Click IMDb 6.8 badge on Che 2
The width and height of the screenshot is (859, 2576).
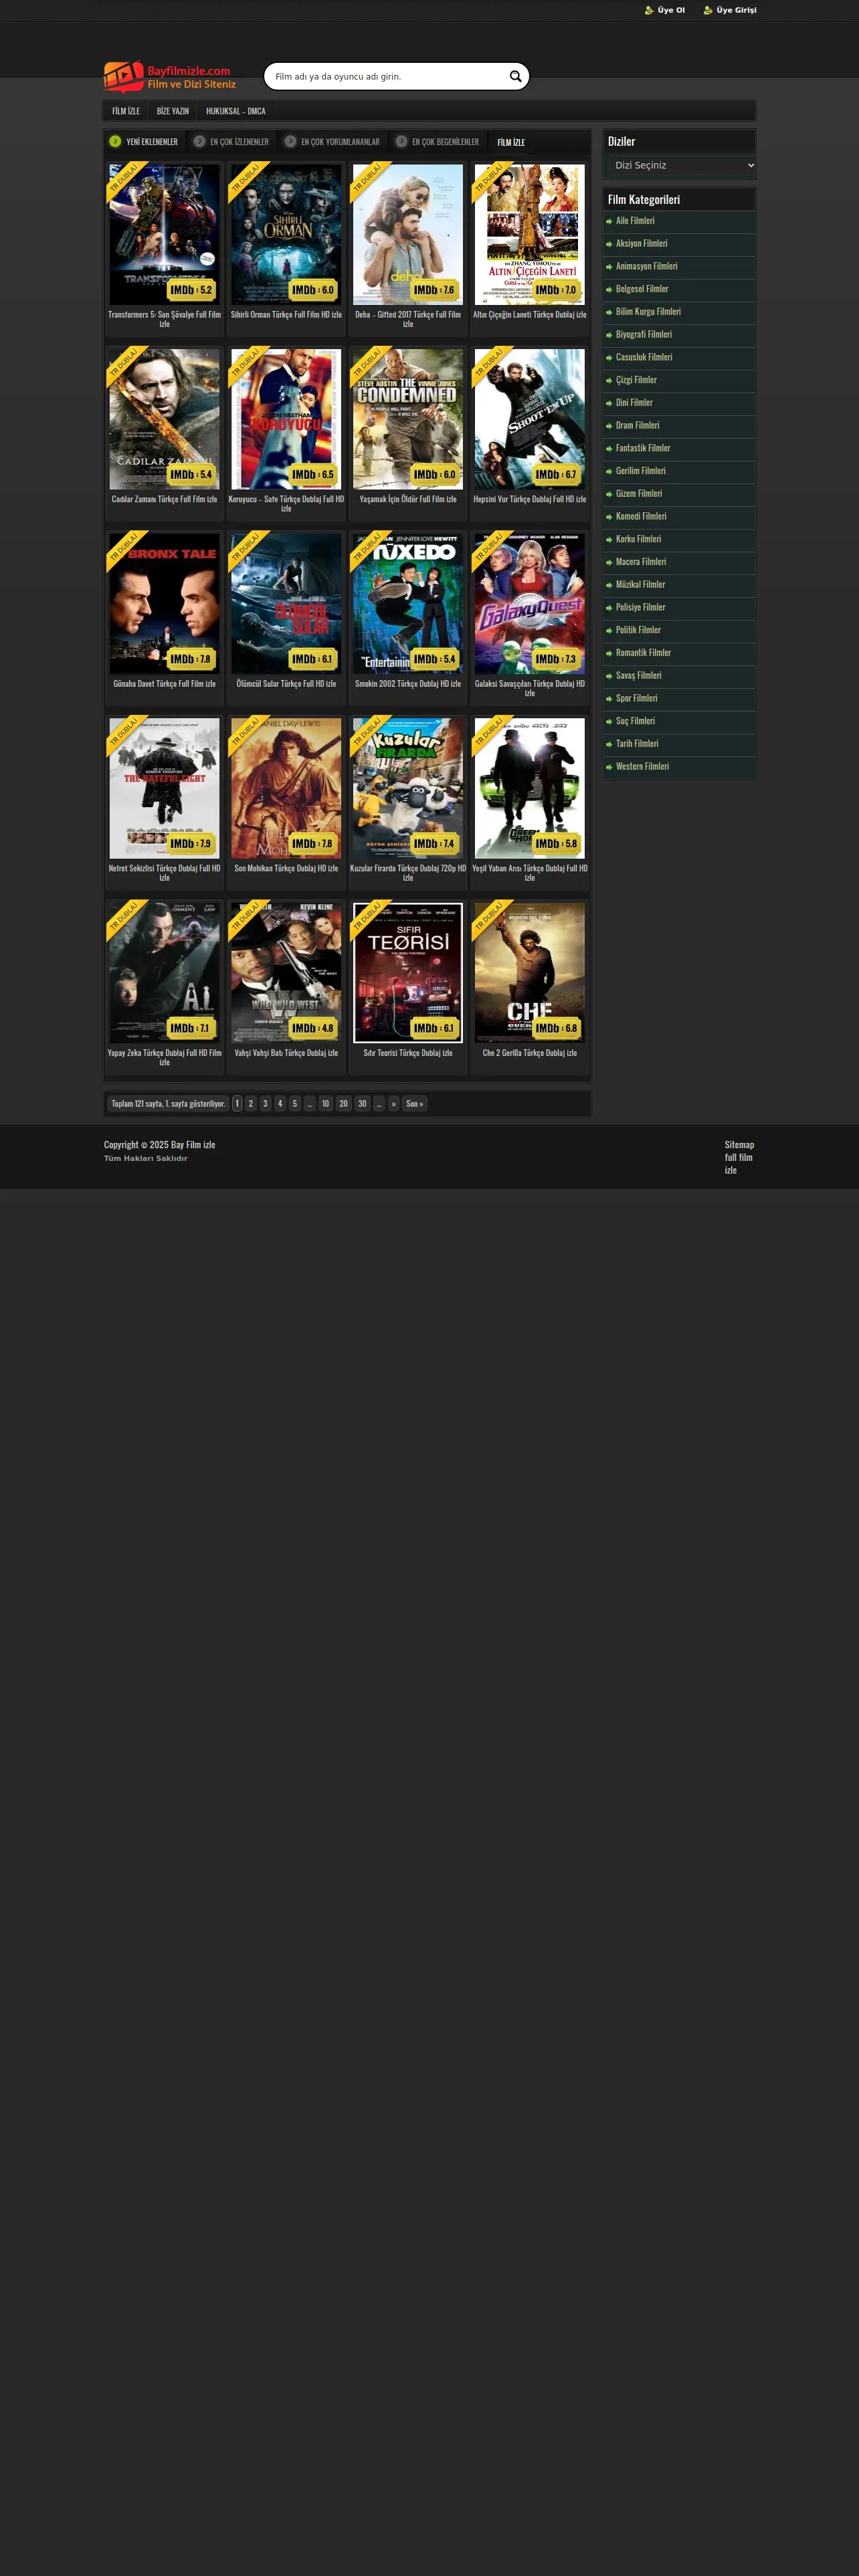[x=556, y=1028]
